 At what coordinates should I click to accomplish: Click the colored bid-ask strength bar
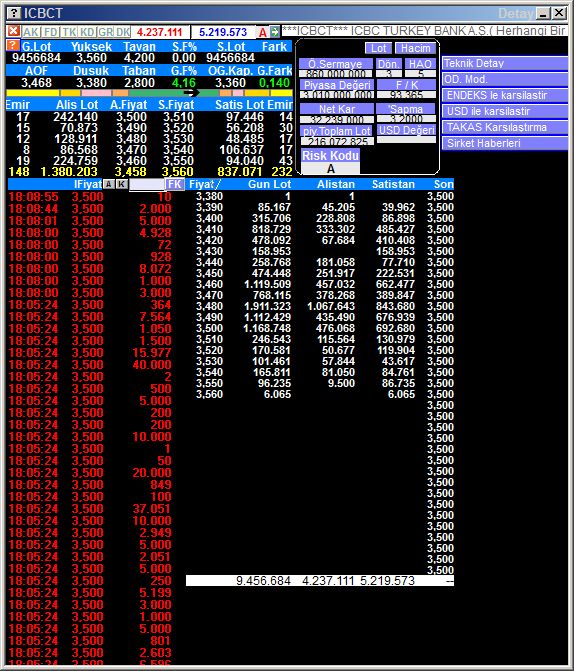click(x=149, y=93)
